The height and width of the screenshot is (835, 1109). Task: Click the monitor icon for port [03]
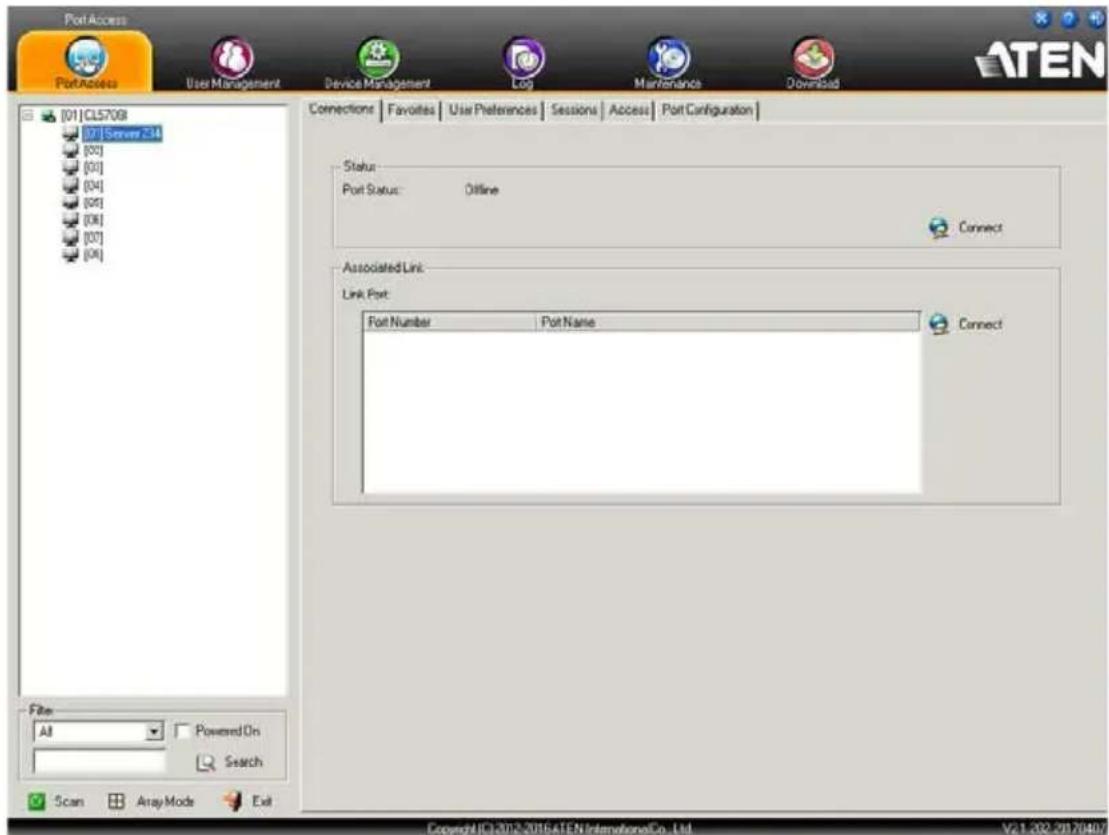click(x=71, y=168)
